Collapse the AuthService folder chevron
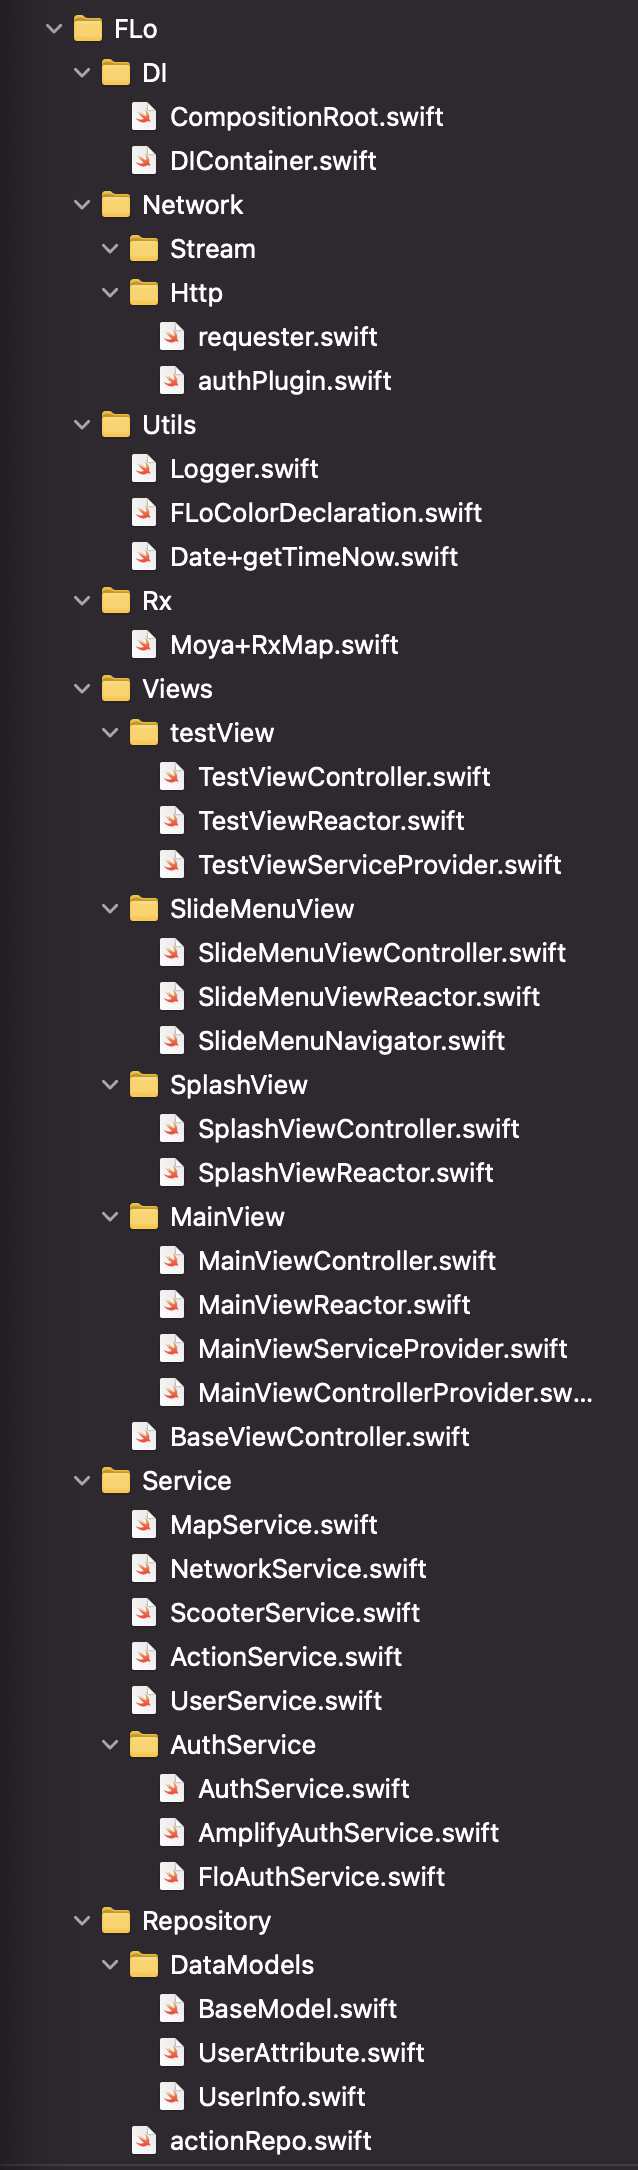Image resolution: width=638 pixels, height=2170 pixels. [x=110, y=1745]
